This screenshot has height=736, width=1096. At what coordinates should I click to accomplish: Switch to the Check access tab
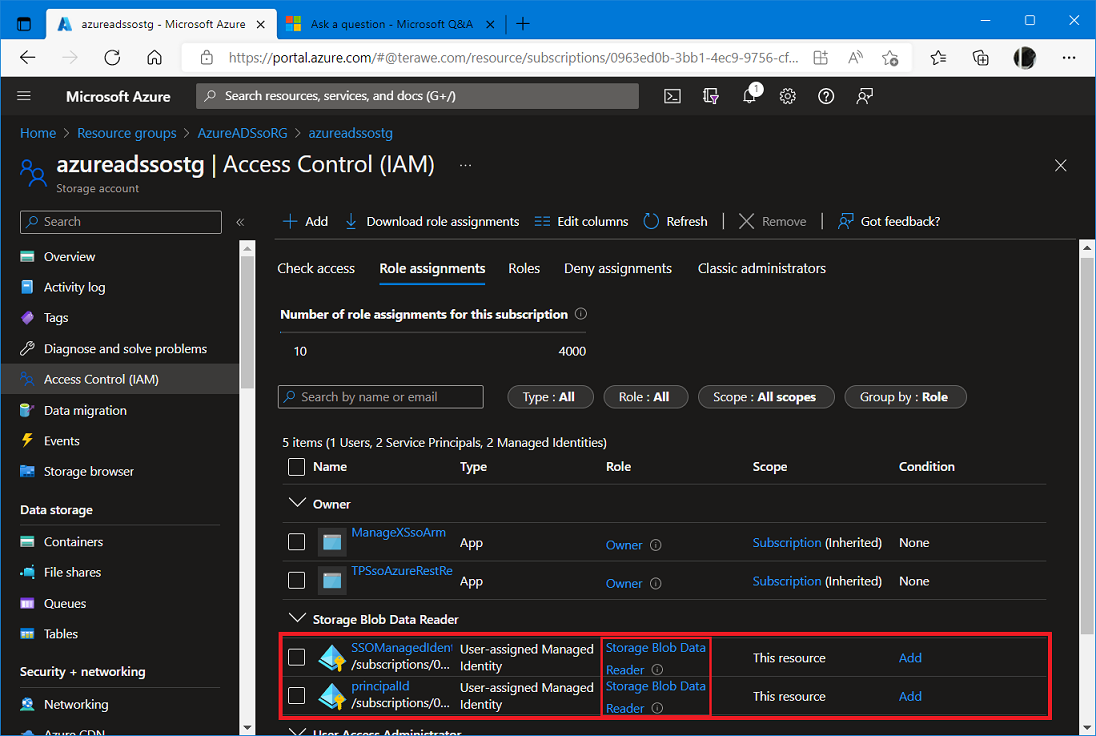point(316,268)
